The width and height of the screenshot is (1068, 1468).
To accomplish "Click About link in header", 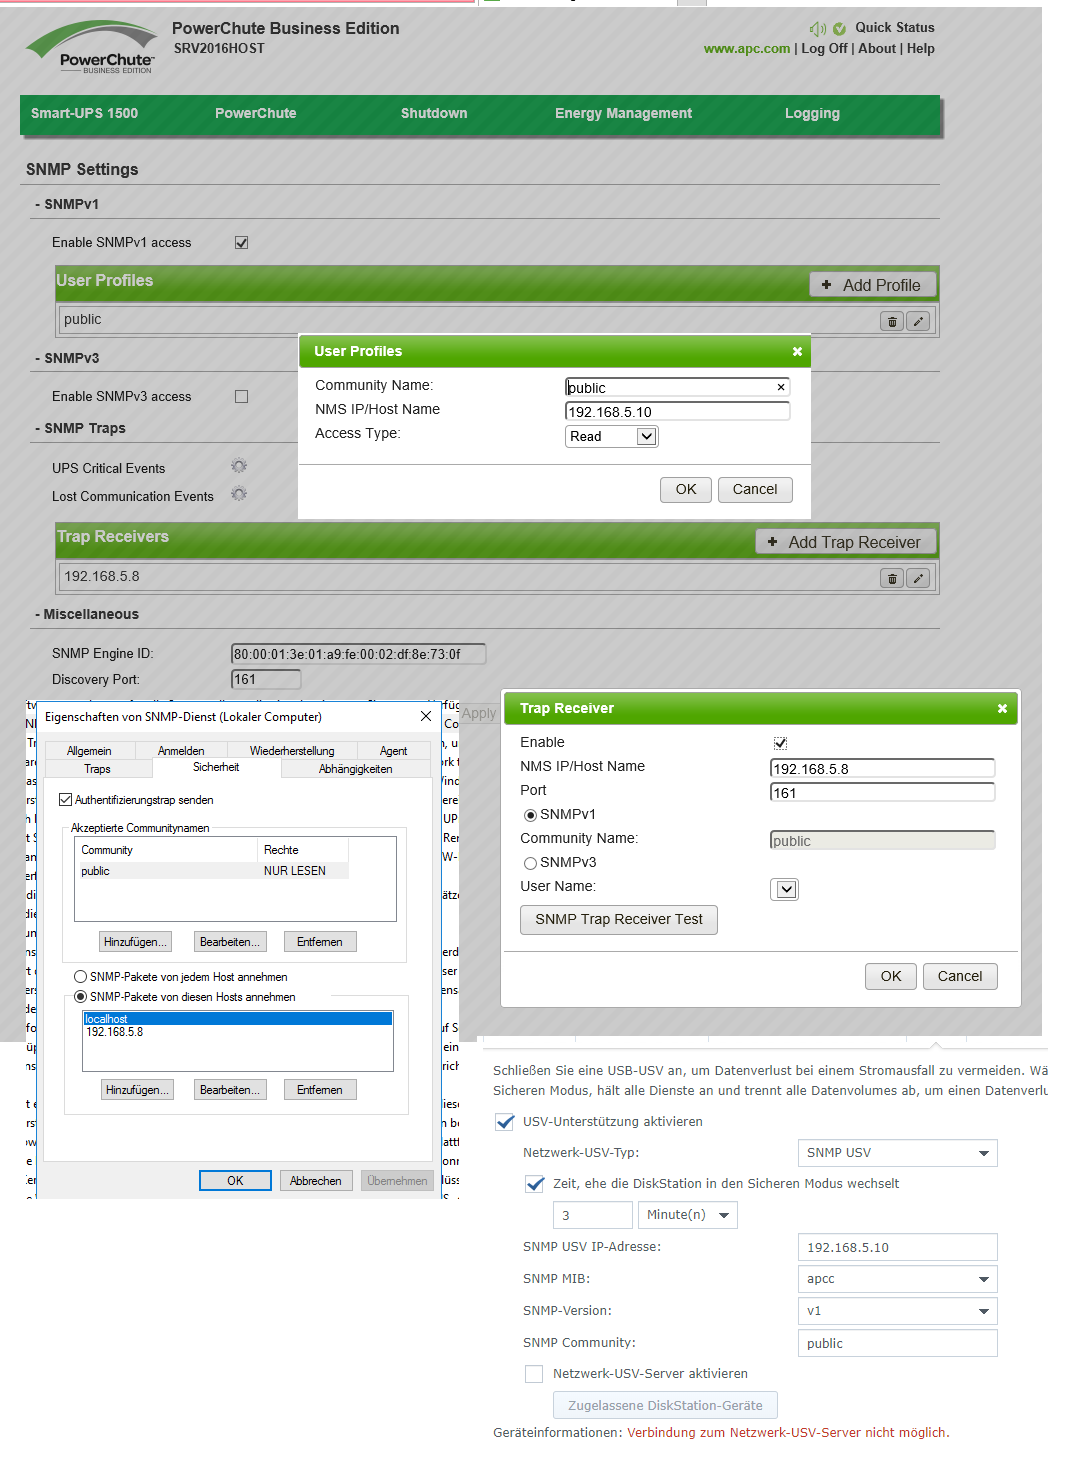I will (877, 48).
